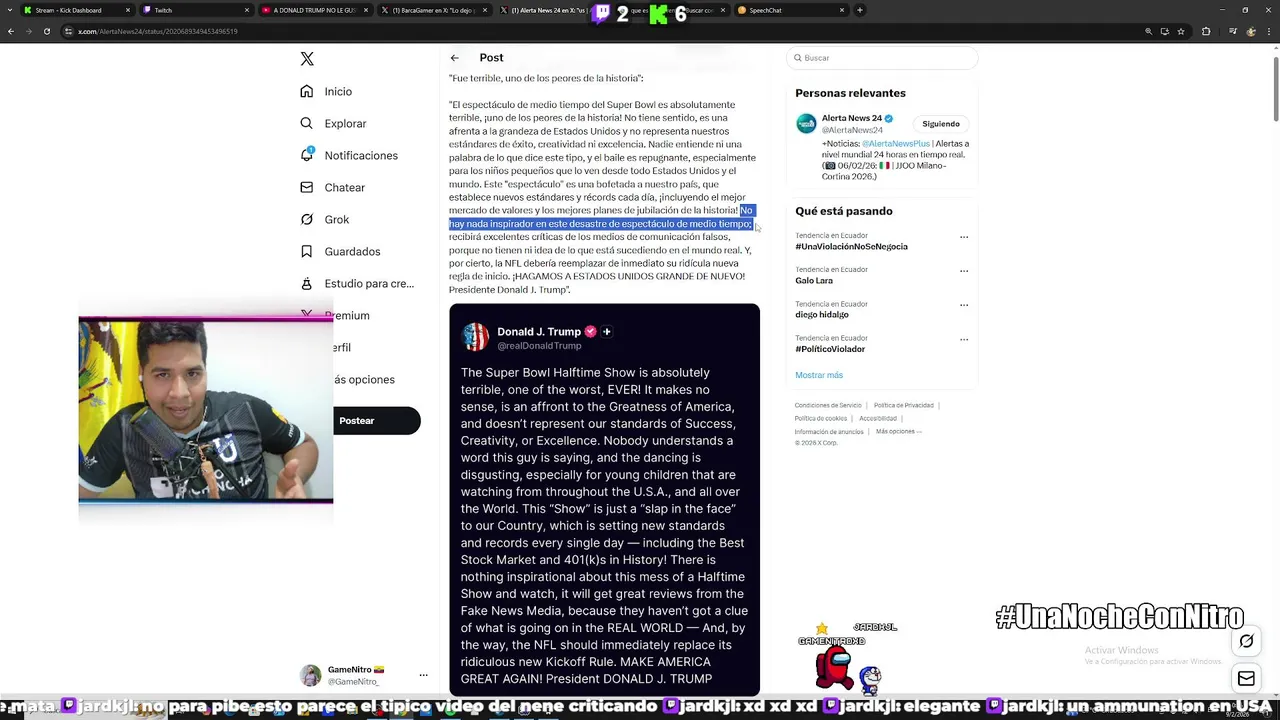Switch to the Twitch browser tab
1280x720 pixels.
click(x=196, y=10)
